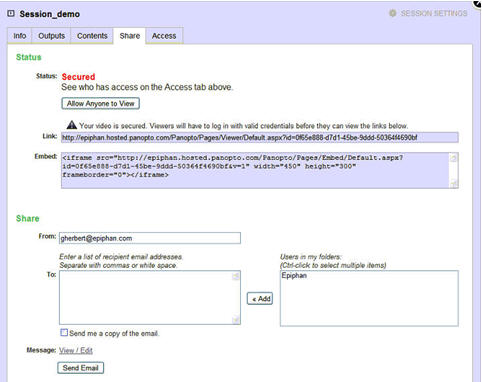Screen dimensions: 482x382
Task: Click Embed box scroll down arrow
Action: pos(454,183)
